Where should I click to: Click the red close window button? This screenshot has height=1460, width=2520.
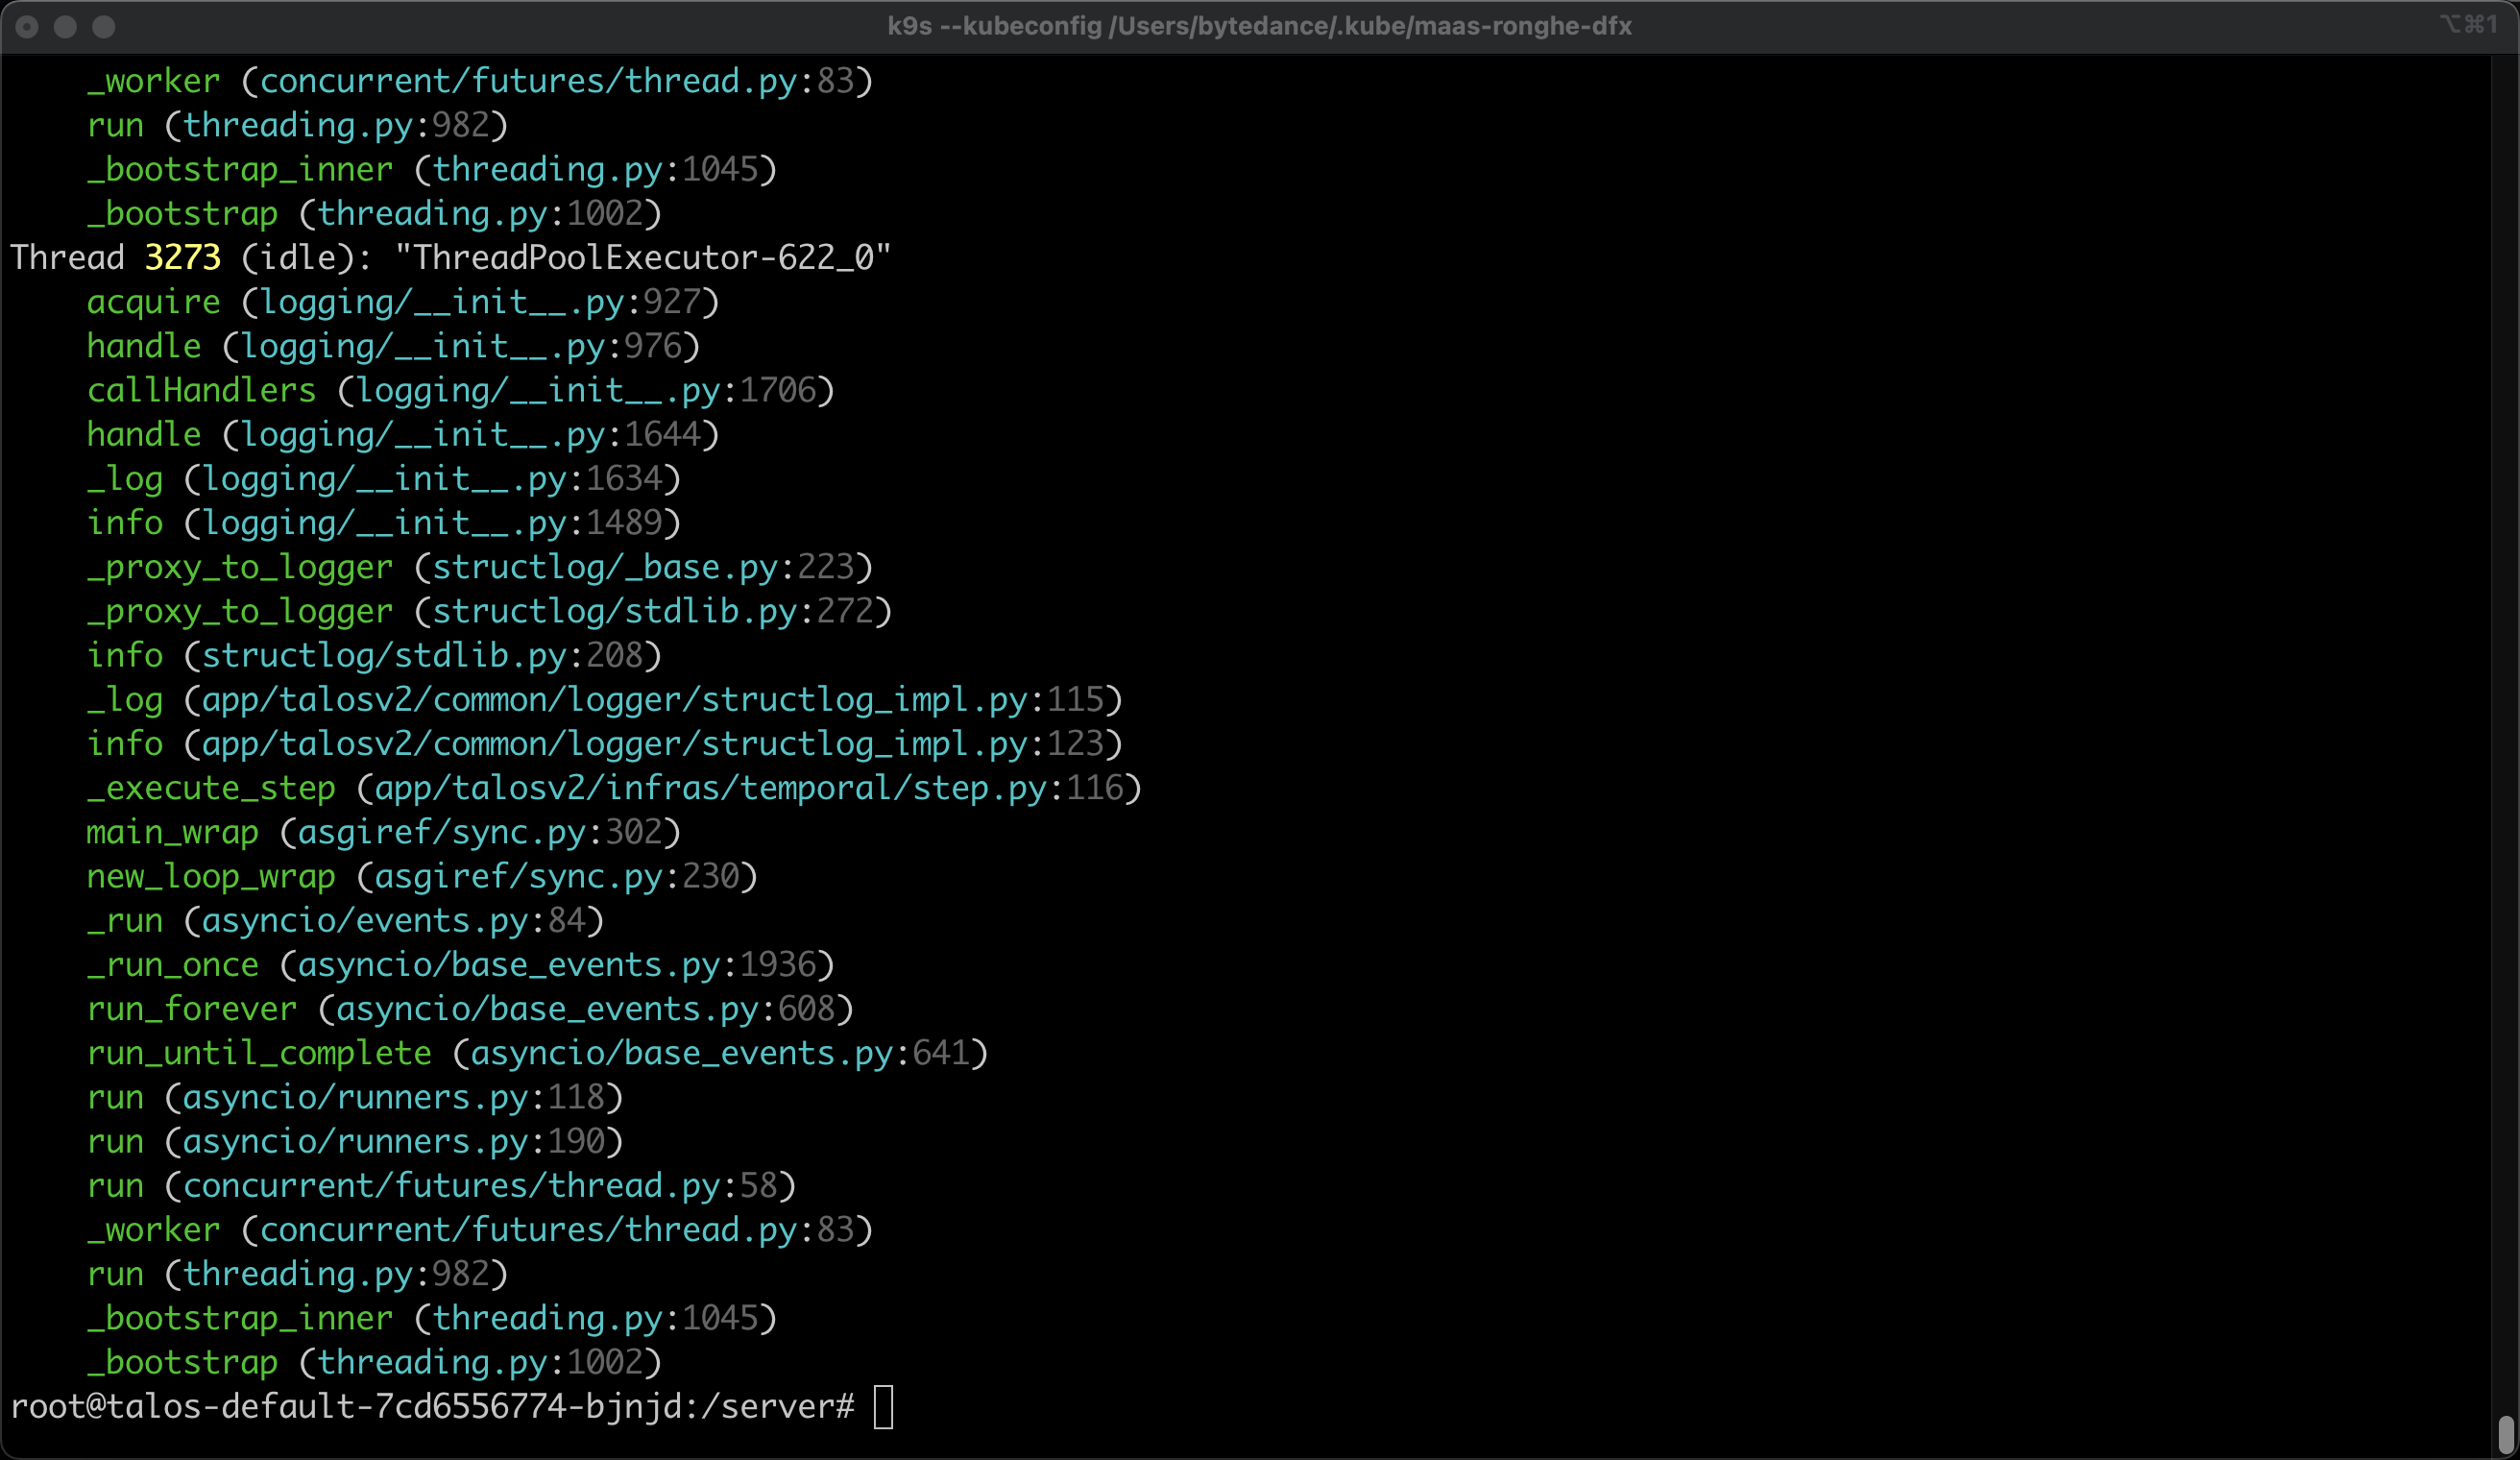pos(27,27)
